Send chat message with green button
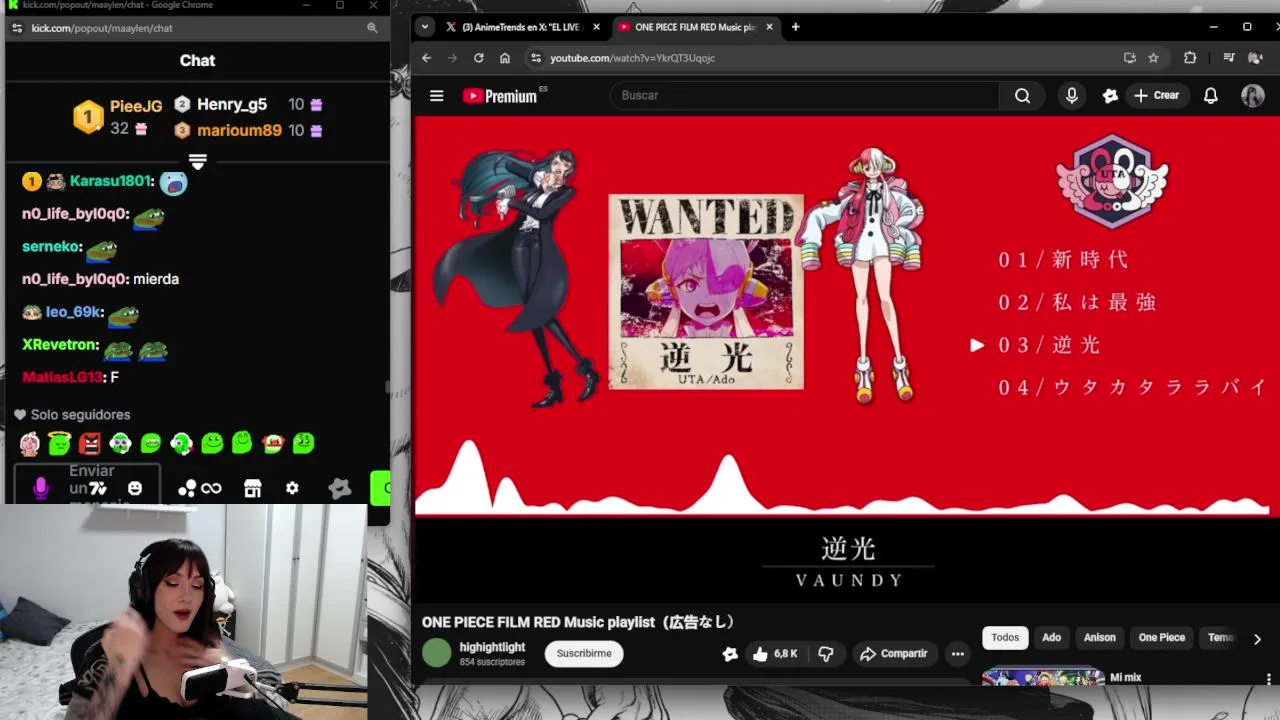This screenshot has width=1280, height=720. (380, 488)
